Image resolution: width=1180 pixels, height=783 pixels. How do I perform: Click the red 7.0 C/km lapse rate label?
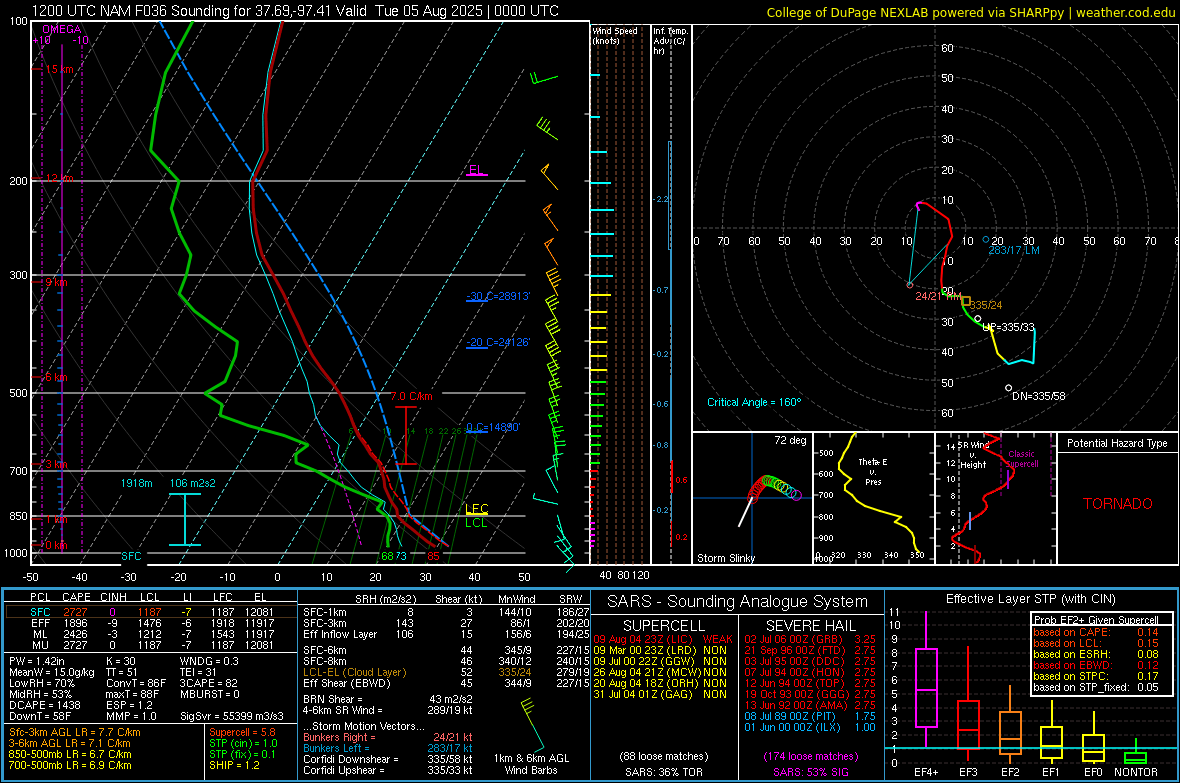pos(412,396)
